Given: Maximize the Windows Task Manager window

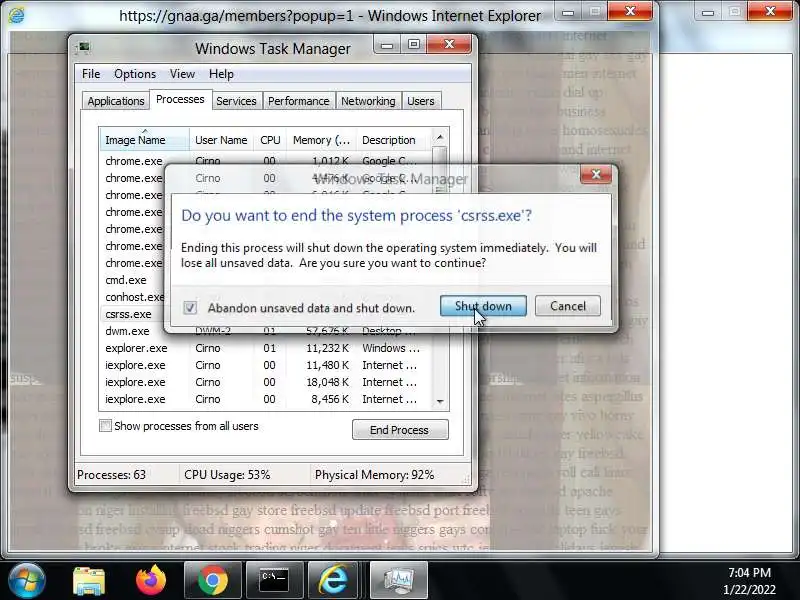Looking at the screenshot, I should point(414,45).
